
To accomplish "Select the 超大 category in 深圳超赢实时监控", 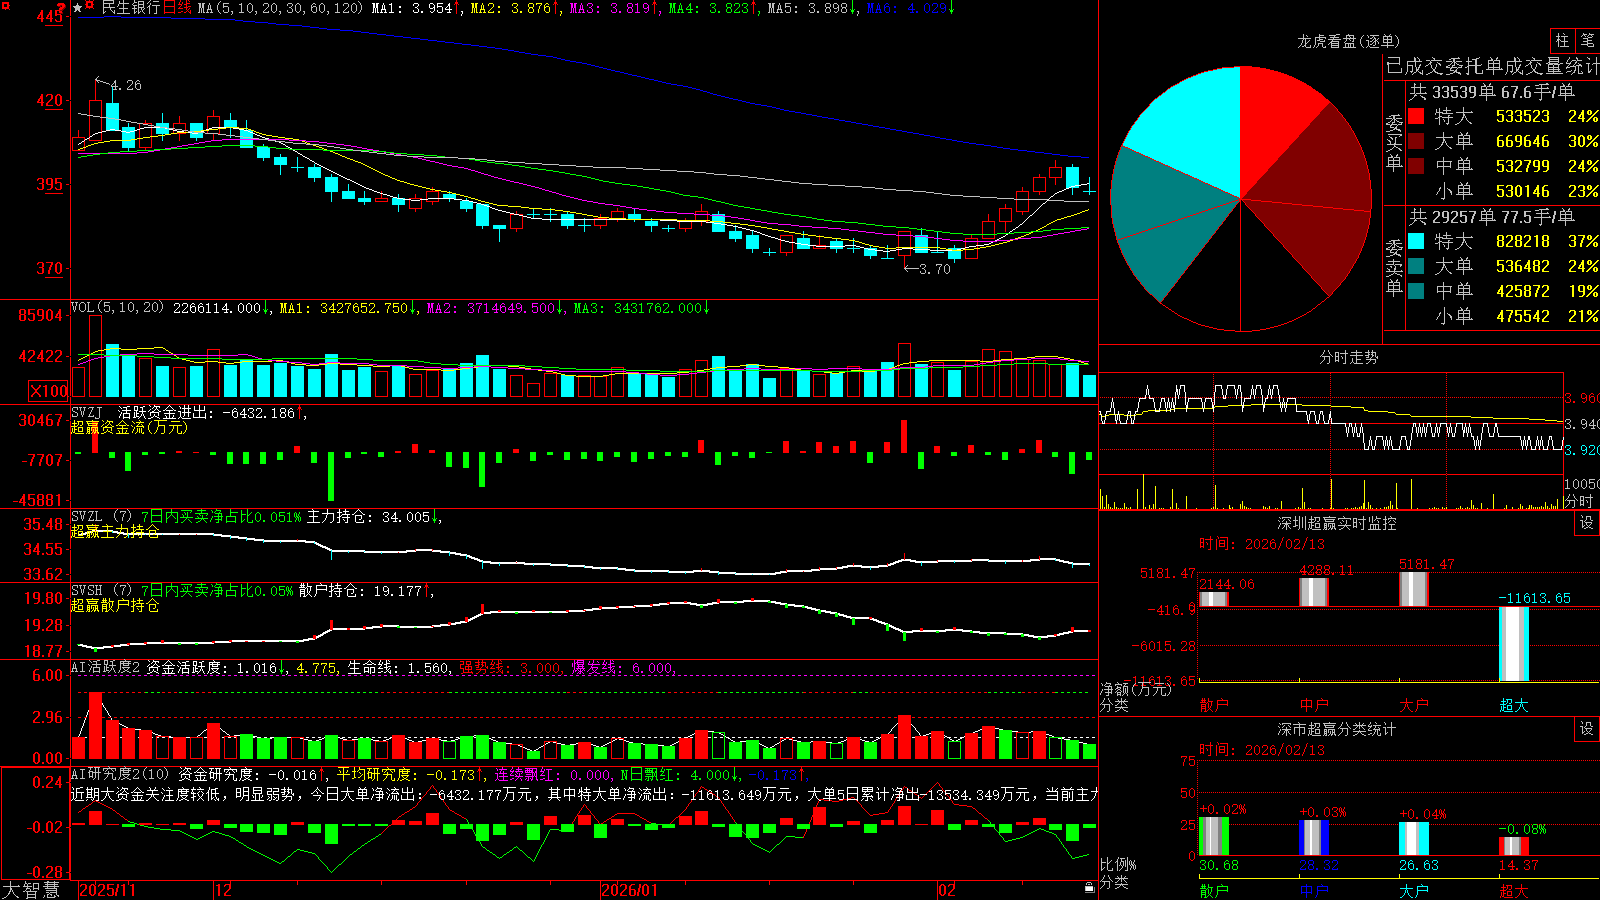I will (1513, 705).
